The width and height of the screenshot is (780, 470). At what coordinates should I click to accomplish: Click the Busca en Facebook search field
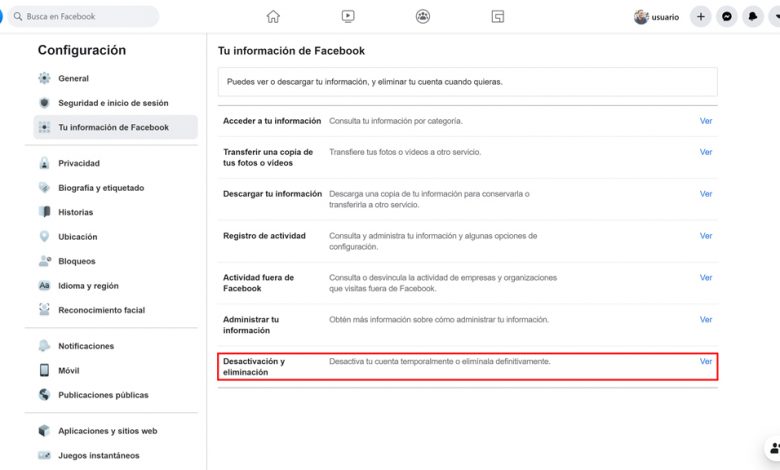pyautogui.click(x=84, y=16)
